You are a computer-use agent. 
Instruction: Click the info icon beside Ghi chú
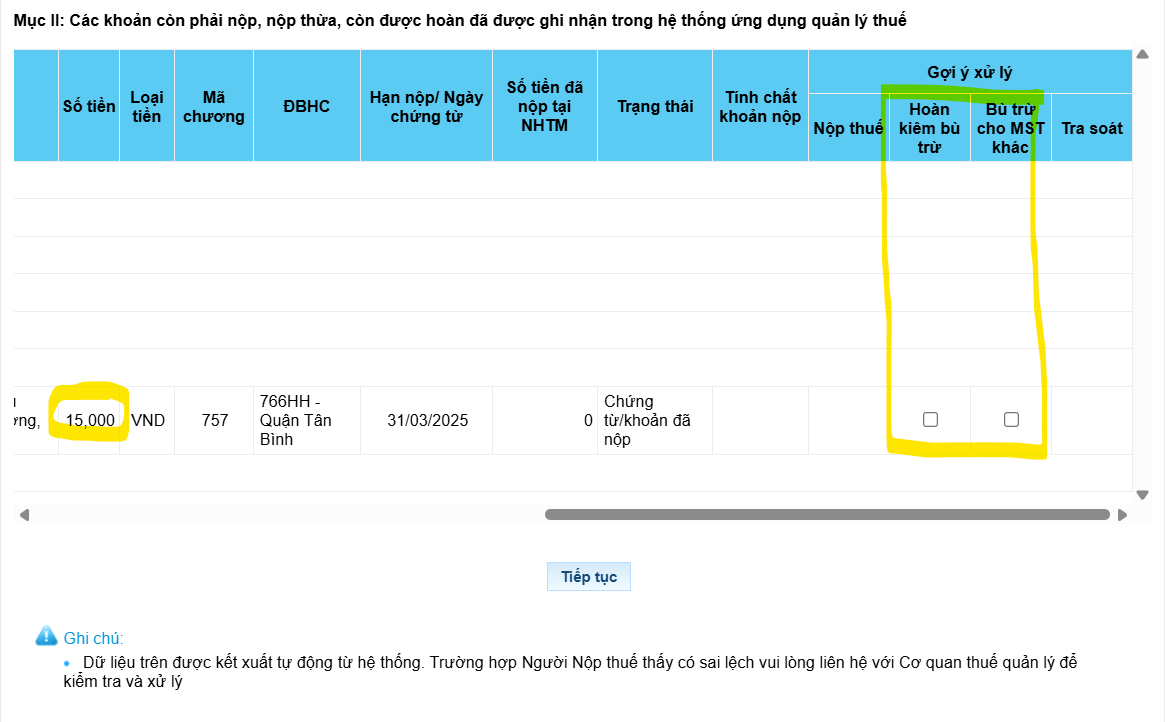click(46, 636)
